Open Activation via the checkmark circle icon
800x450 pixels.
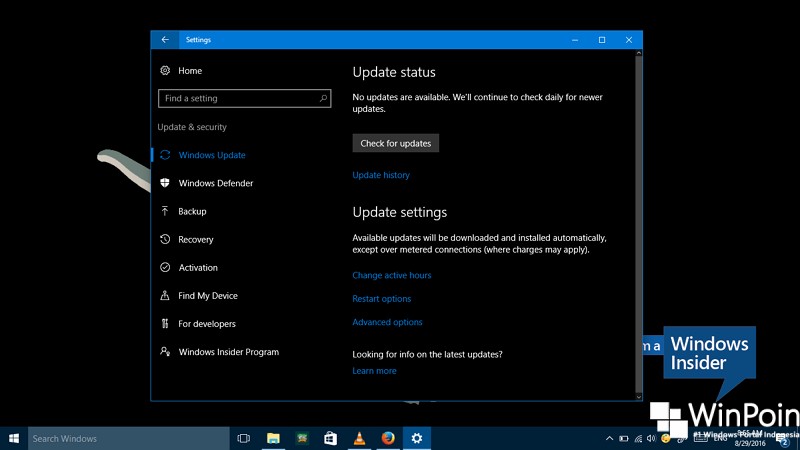point(165,267)
